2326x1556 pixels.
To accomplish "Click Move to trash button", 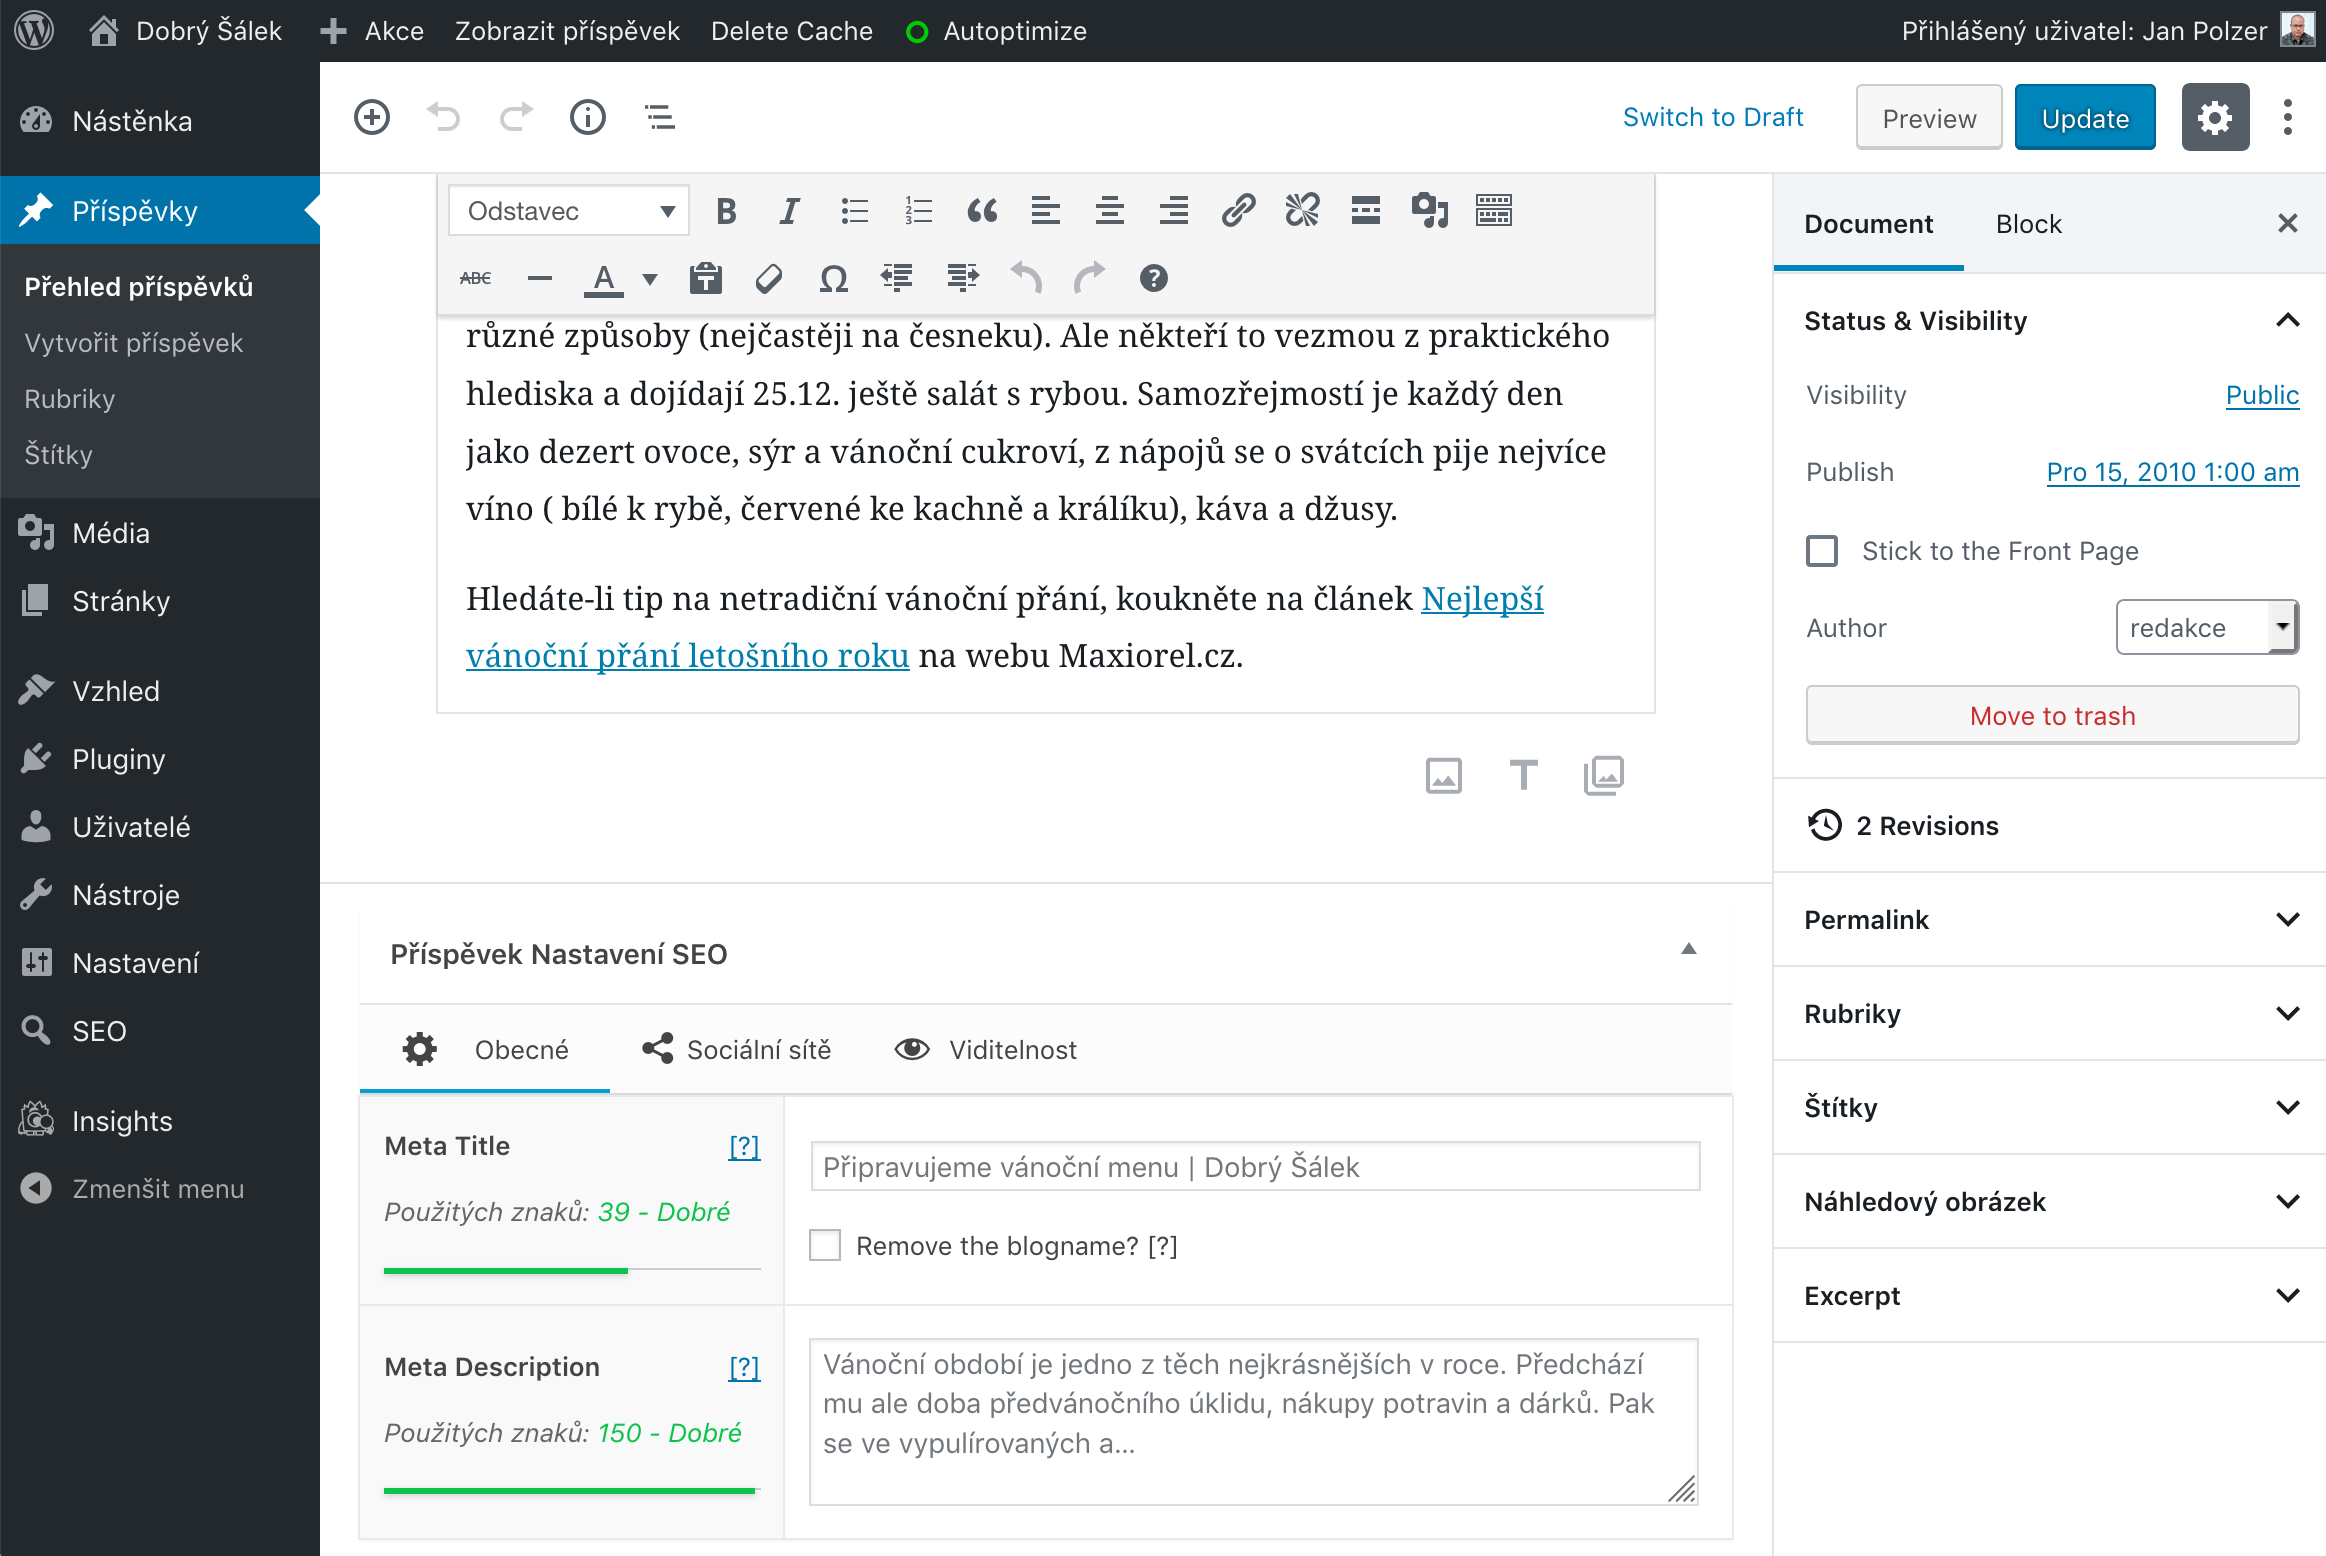I will pyautogui.click(x=2052, y=716).
